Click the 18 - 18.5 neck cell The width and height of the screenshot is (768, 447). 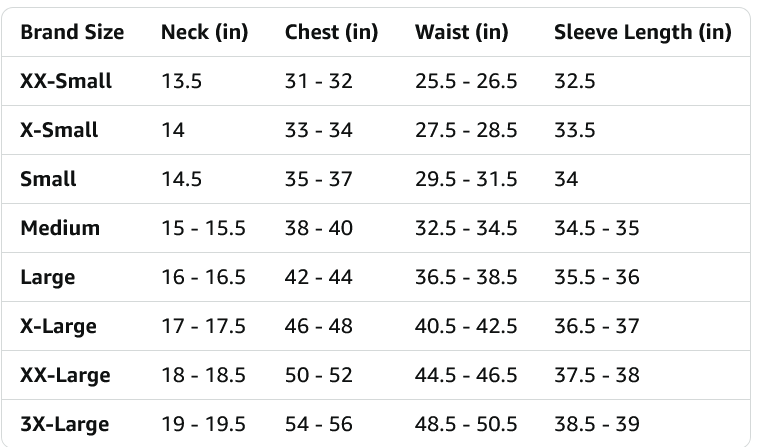tap(203, 375)
